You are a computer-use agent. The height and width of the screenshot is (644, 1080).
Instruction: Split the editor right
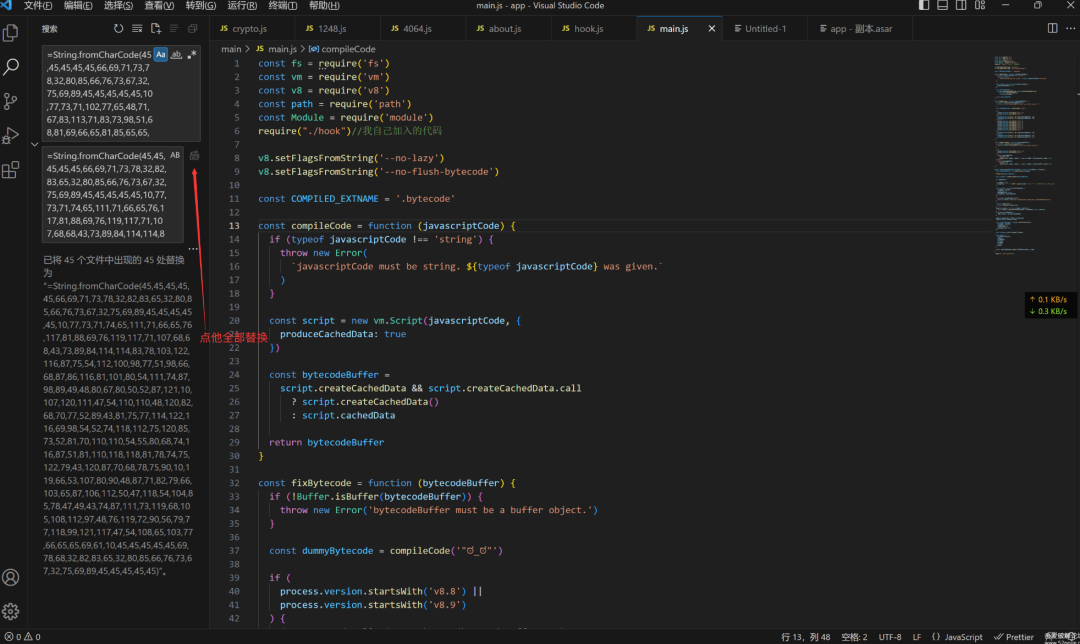(1052, 28)
